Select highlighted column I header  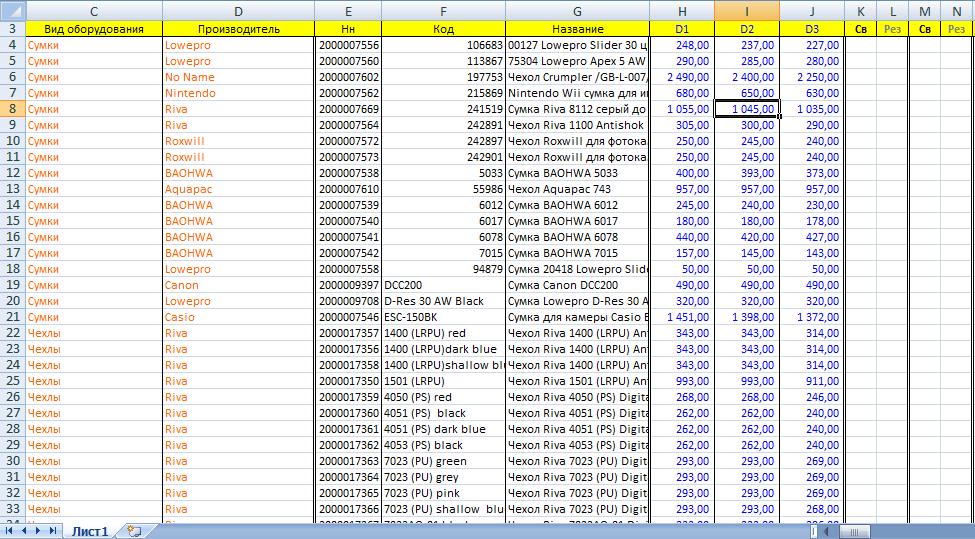[x=747, y=11]
